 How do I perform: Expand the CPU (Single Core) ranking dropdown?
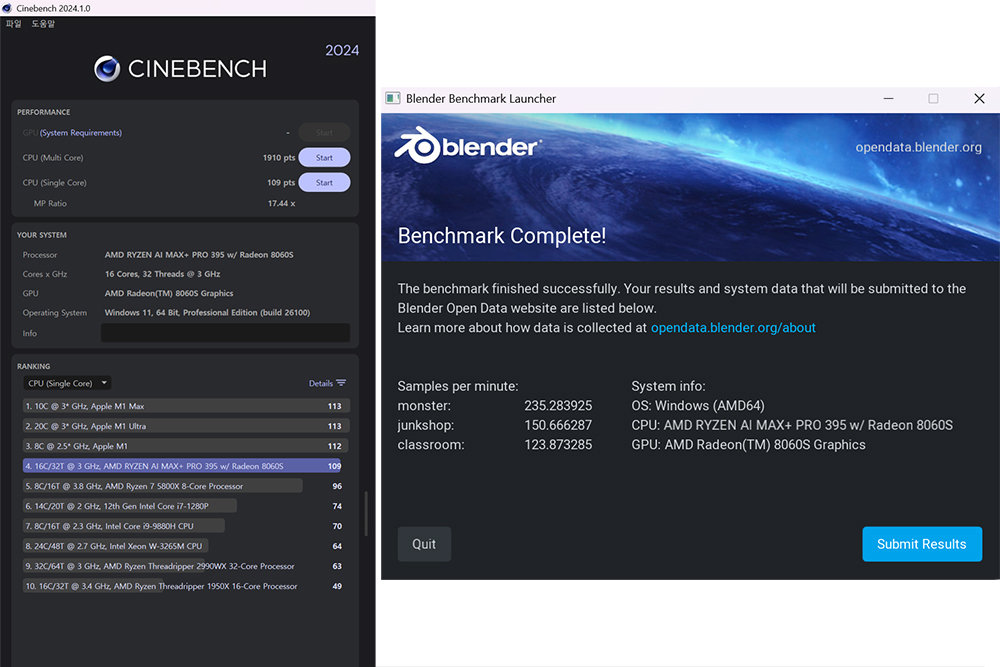67,383
